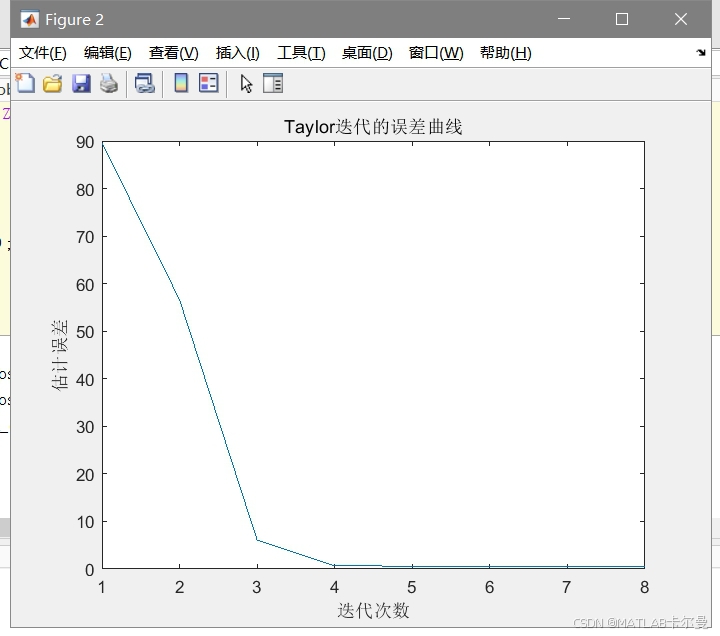
Task: Open the 查看(V) menu
Action: coord(174,53)
